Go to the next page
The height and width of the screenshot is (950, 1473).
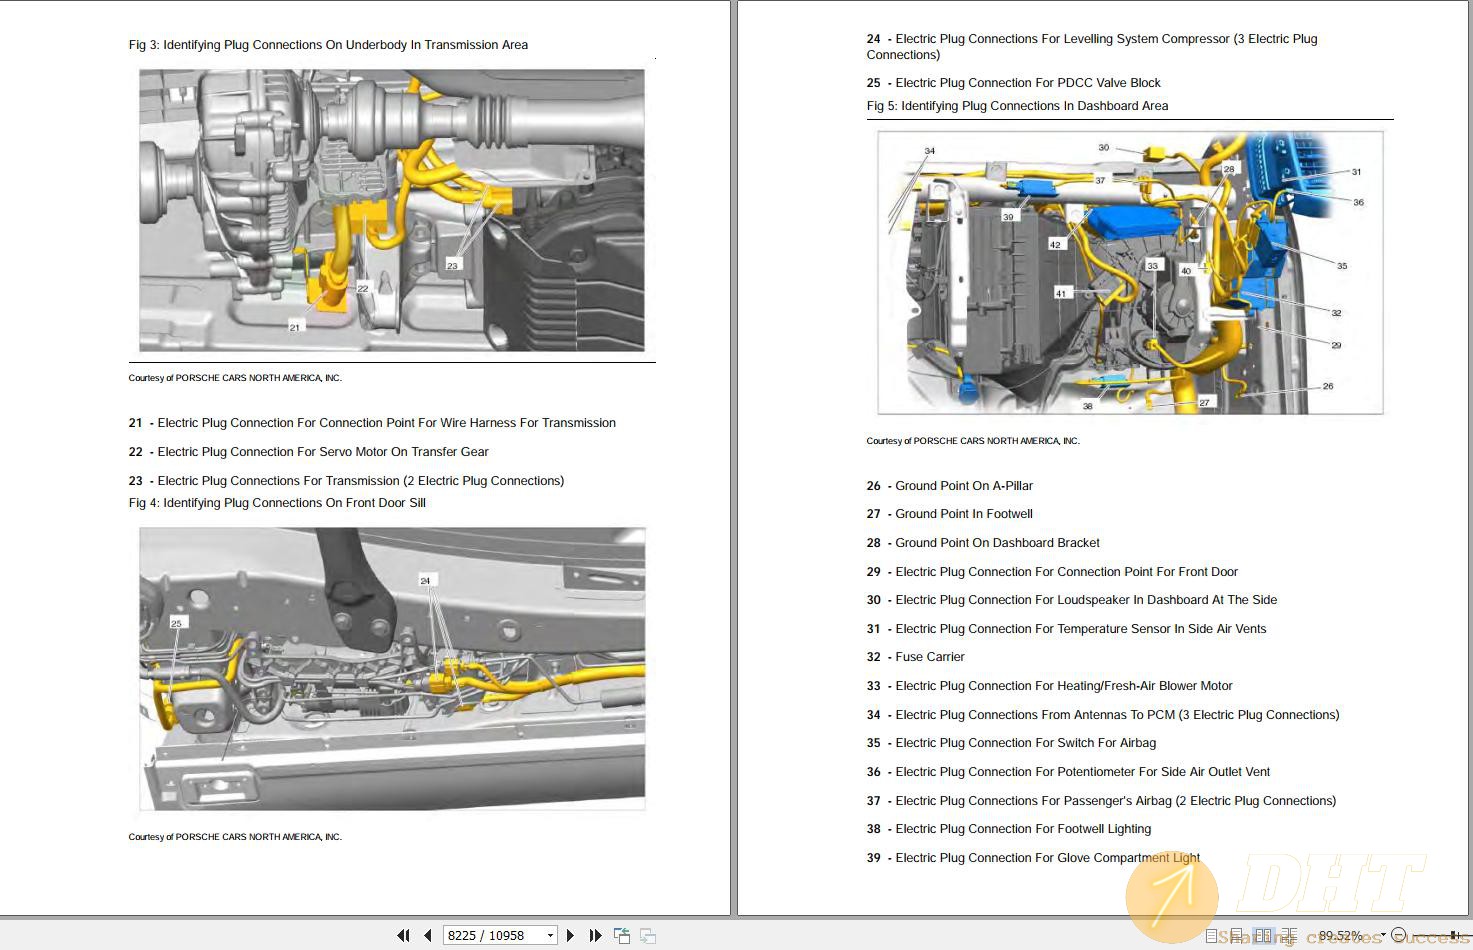point(570,935)
